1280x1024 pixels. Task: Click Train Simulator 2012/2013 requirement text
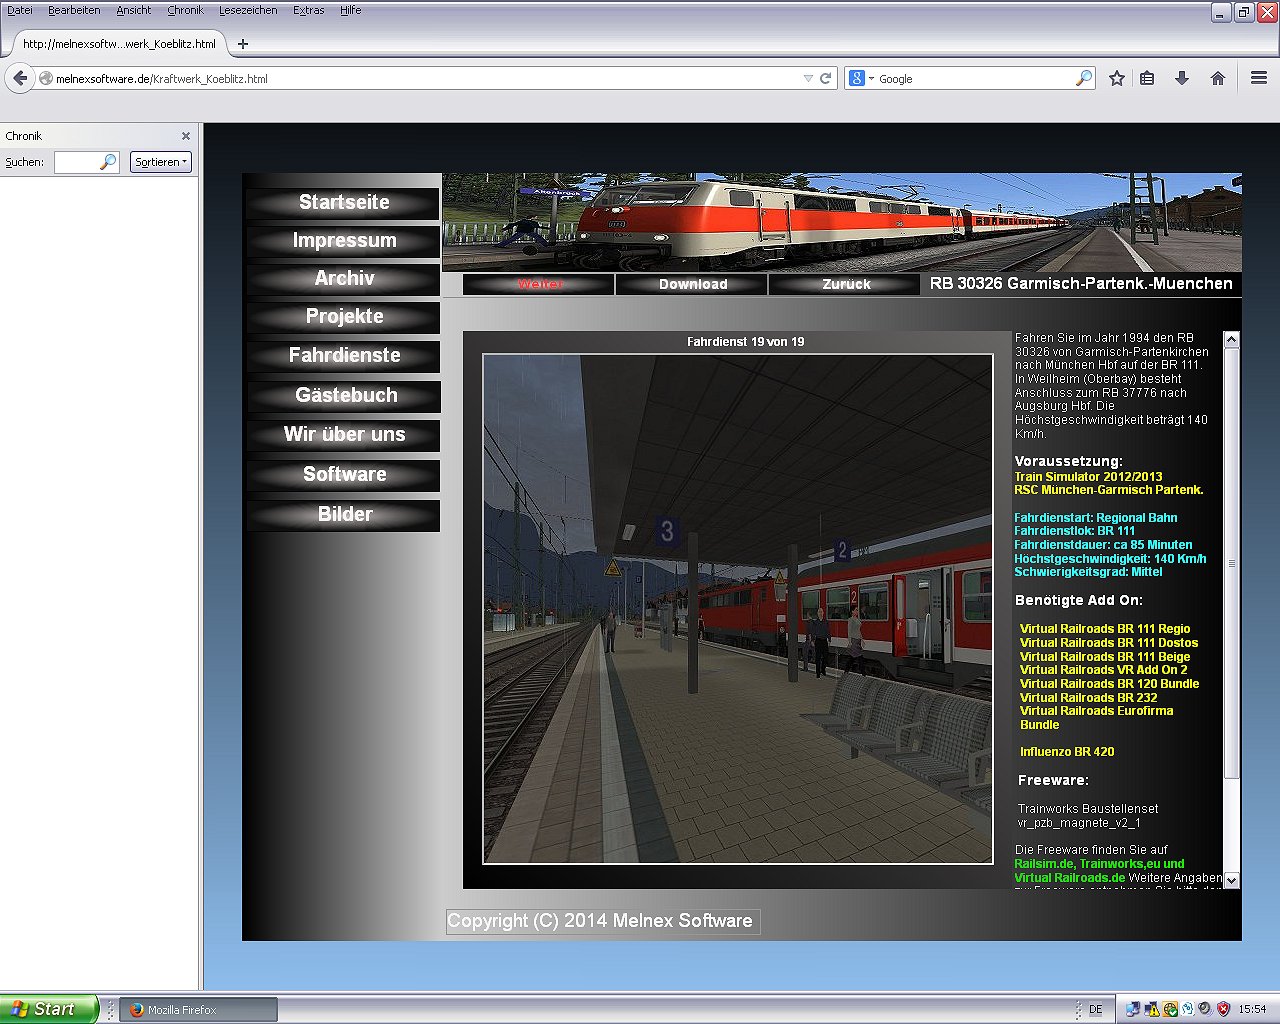[1088, 477]
